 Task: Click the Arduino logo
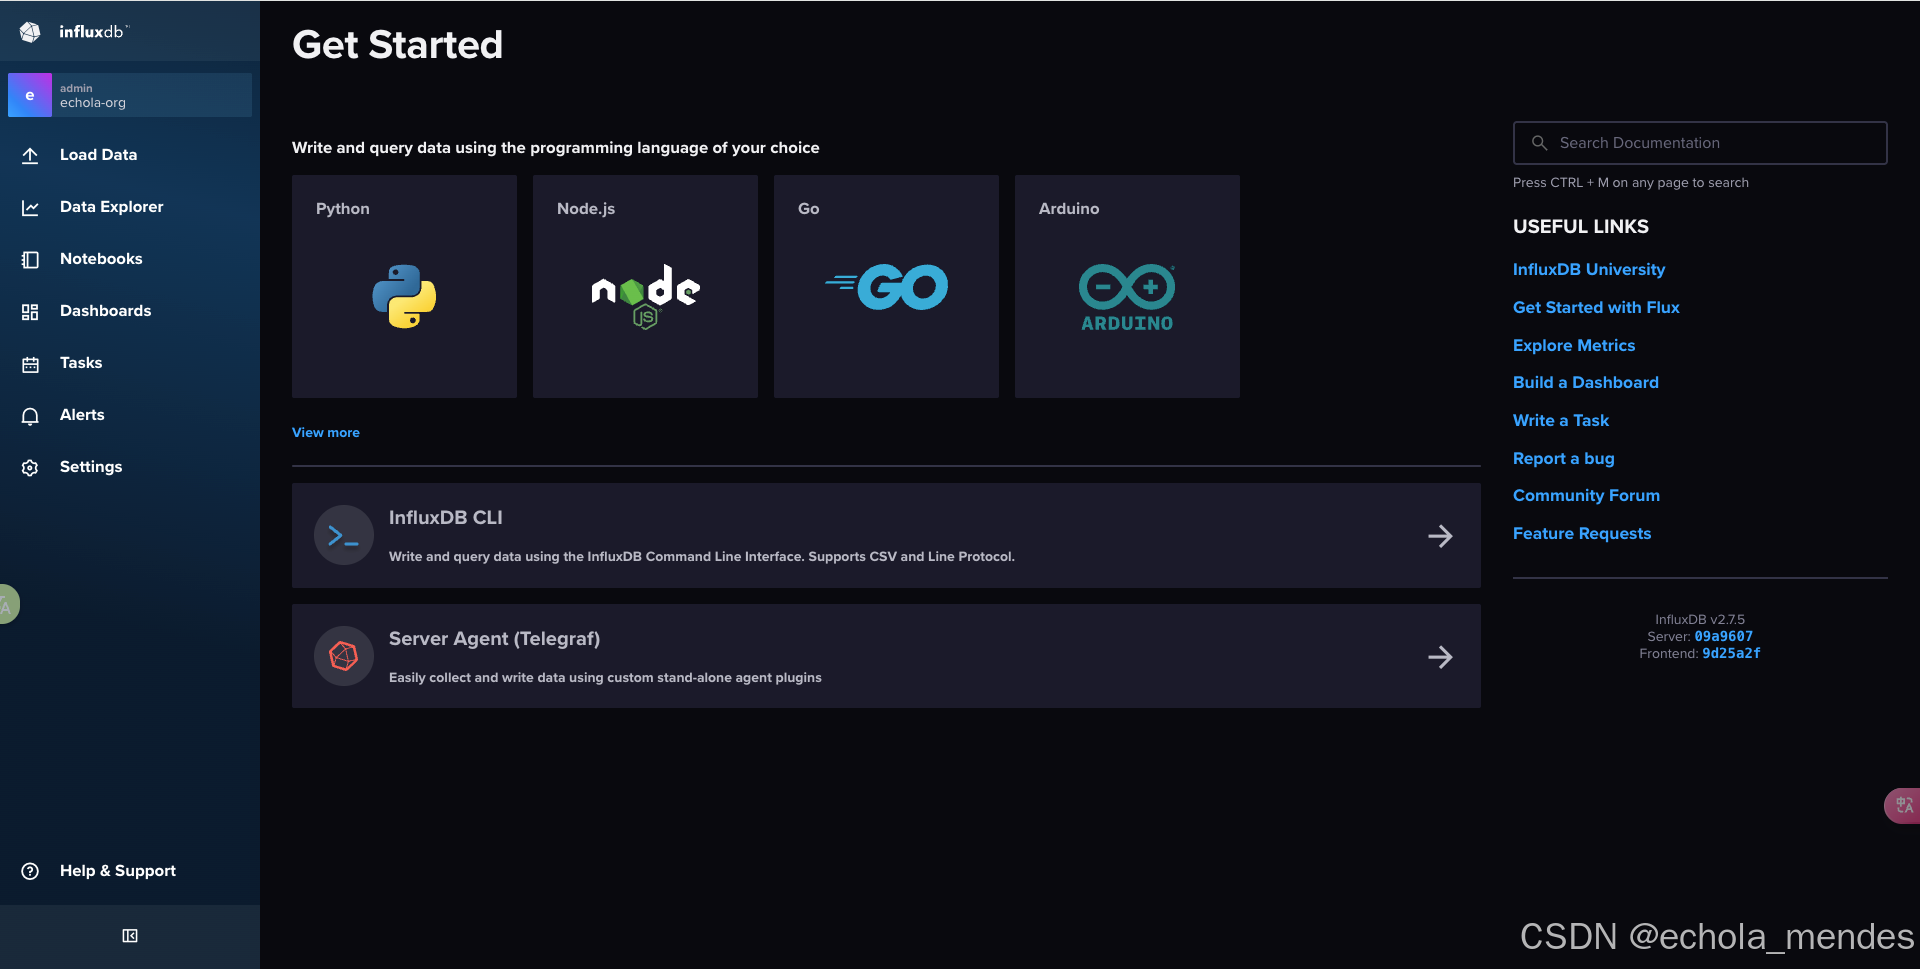[x=1127, y=297]
